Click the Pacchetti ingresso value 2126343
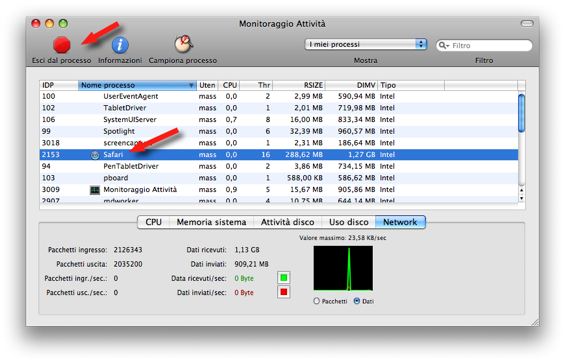The image size is (565, 362). point(128,250)
